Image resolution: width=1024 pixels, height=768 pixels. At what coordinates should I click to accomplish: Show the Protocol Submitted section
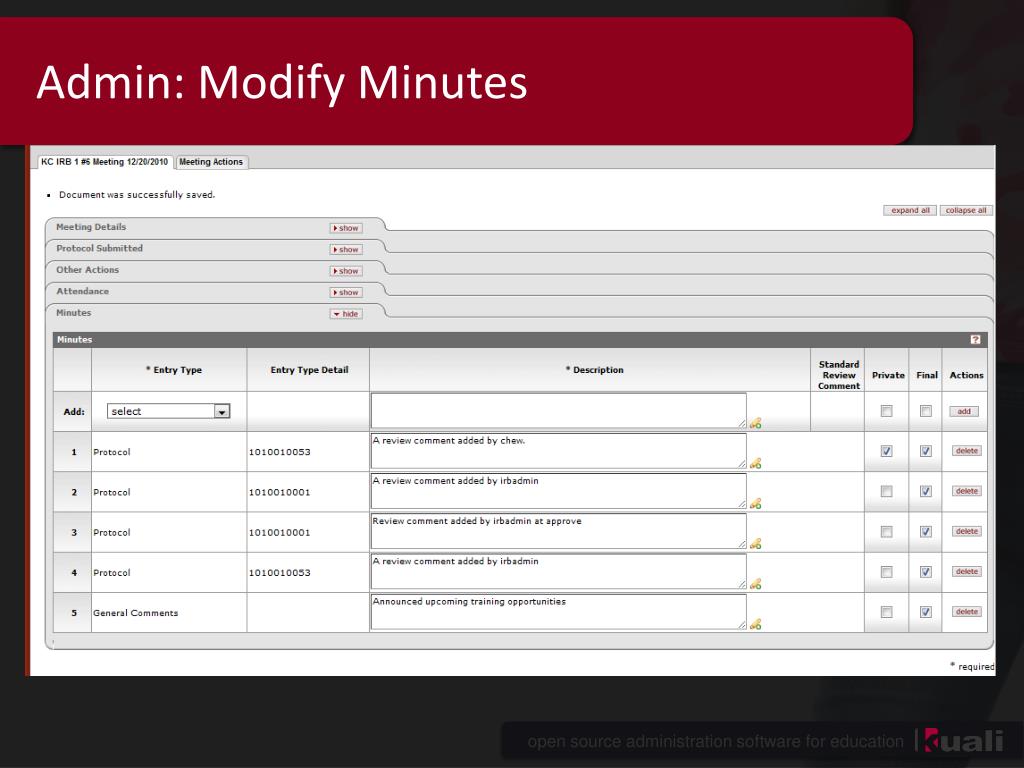pyautogui.click(x=346, y=249)
